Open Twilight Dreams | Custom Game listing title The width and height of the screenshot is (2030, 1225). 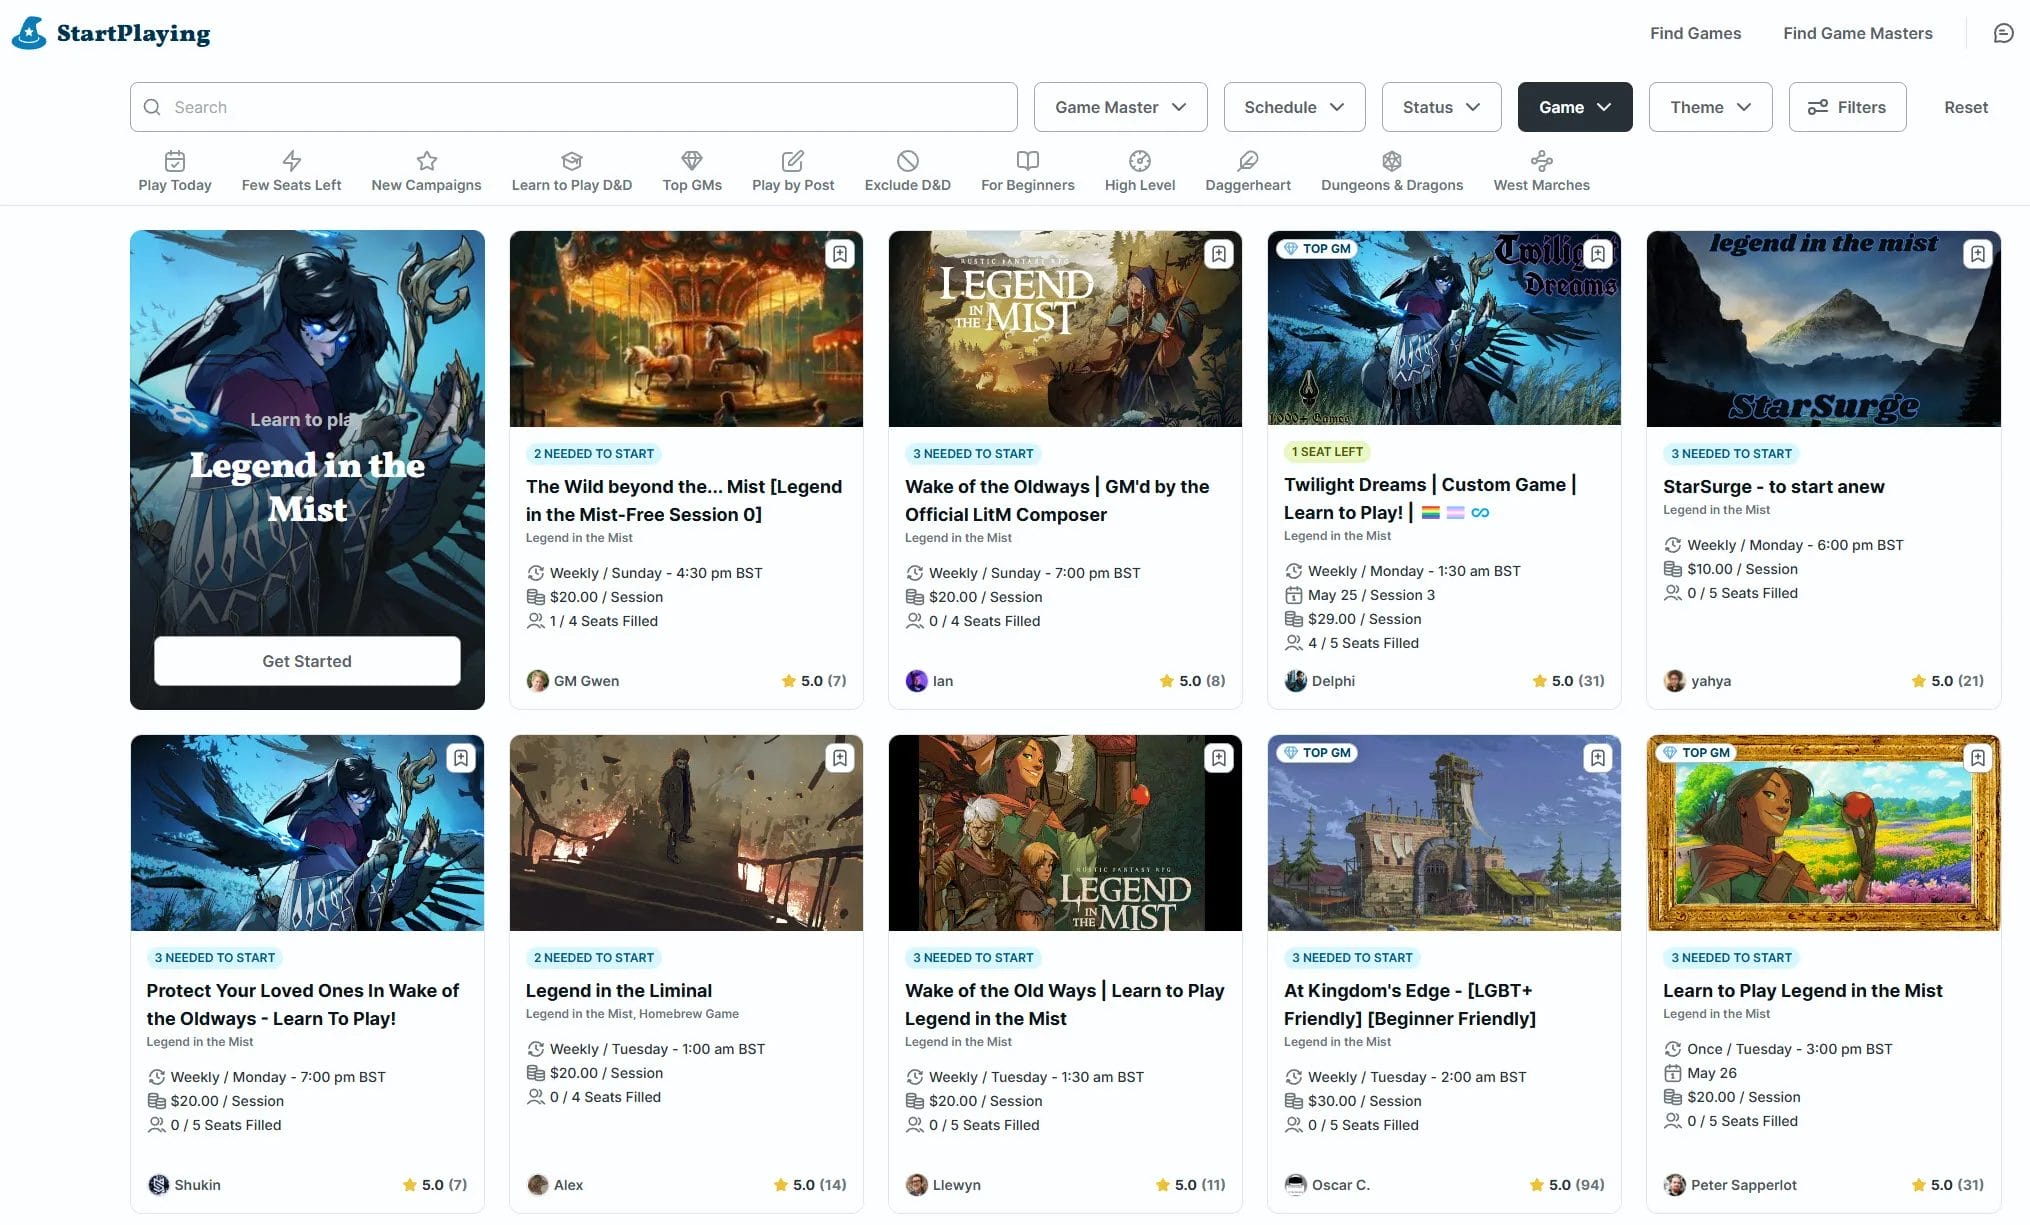[1430, 498]
